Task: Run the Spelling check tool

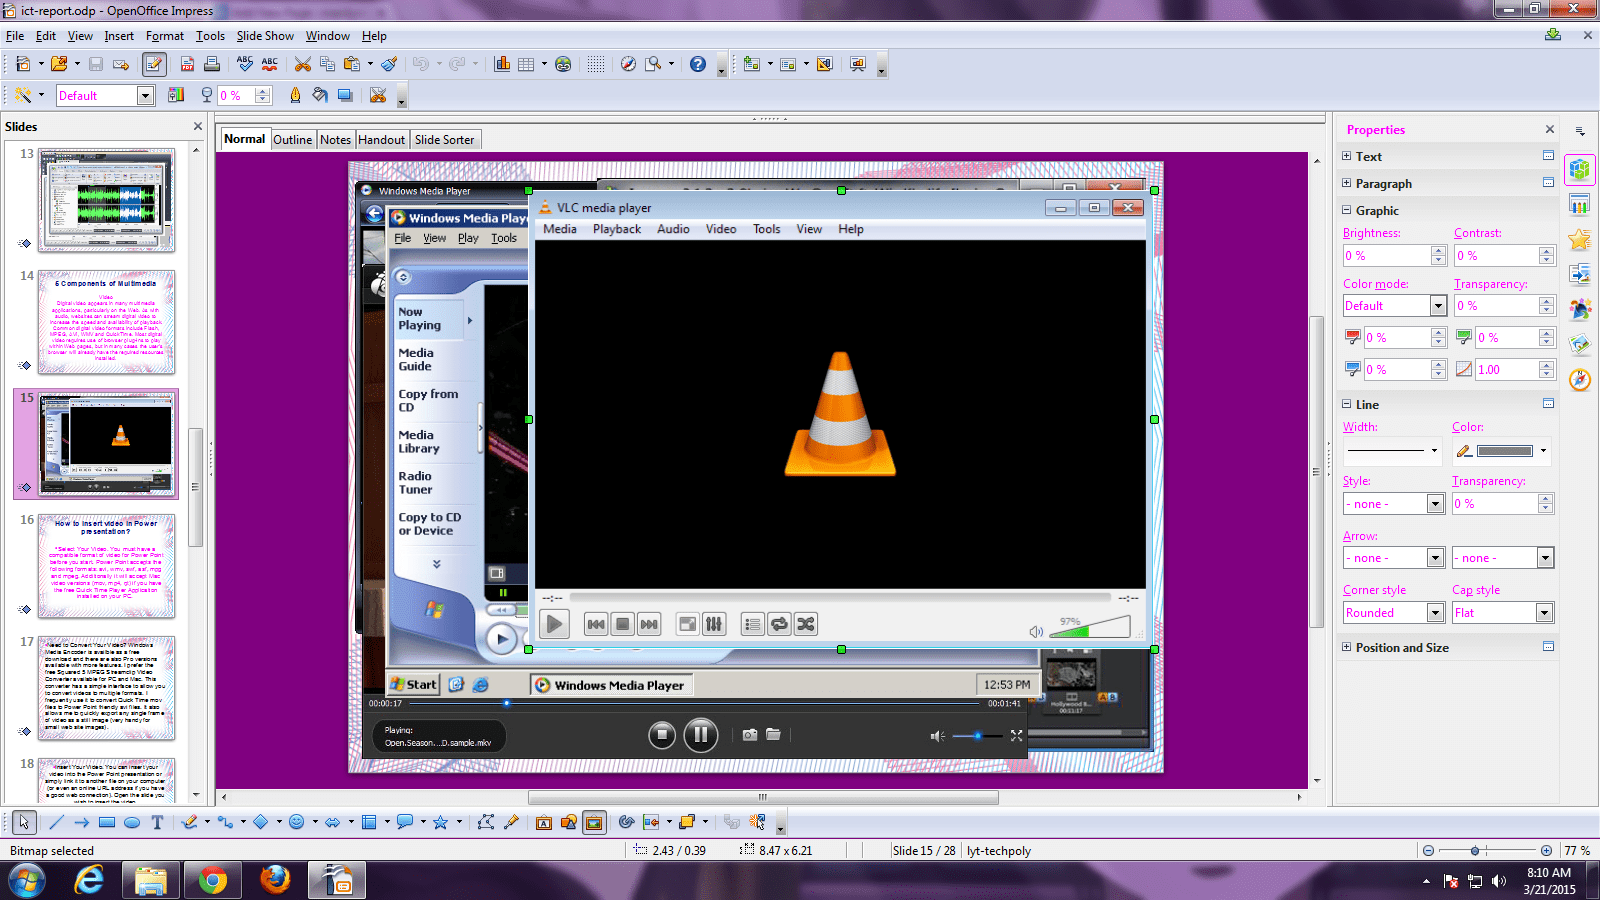Action: pos(245,64)
